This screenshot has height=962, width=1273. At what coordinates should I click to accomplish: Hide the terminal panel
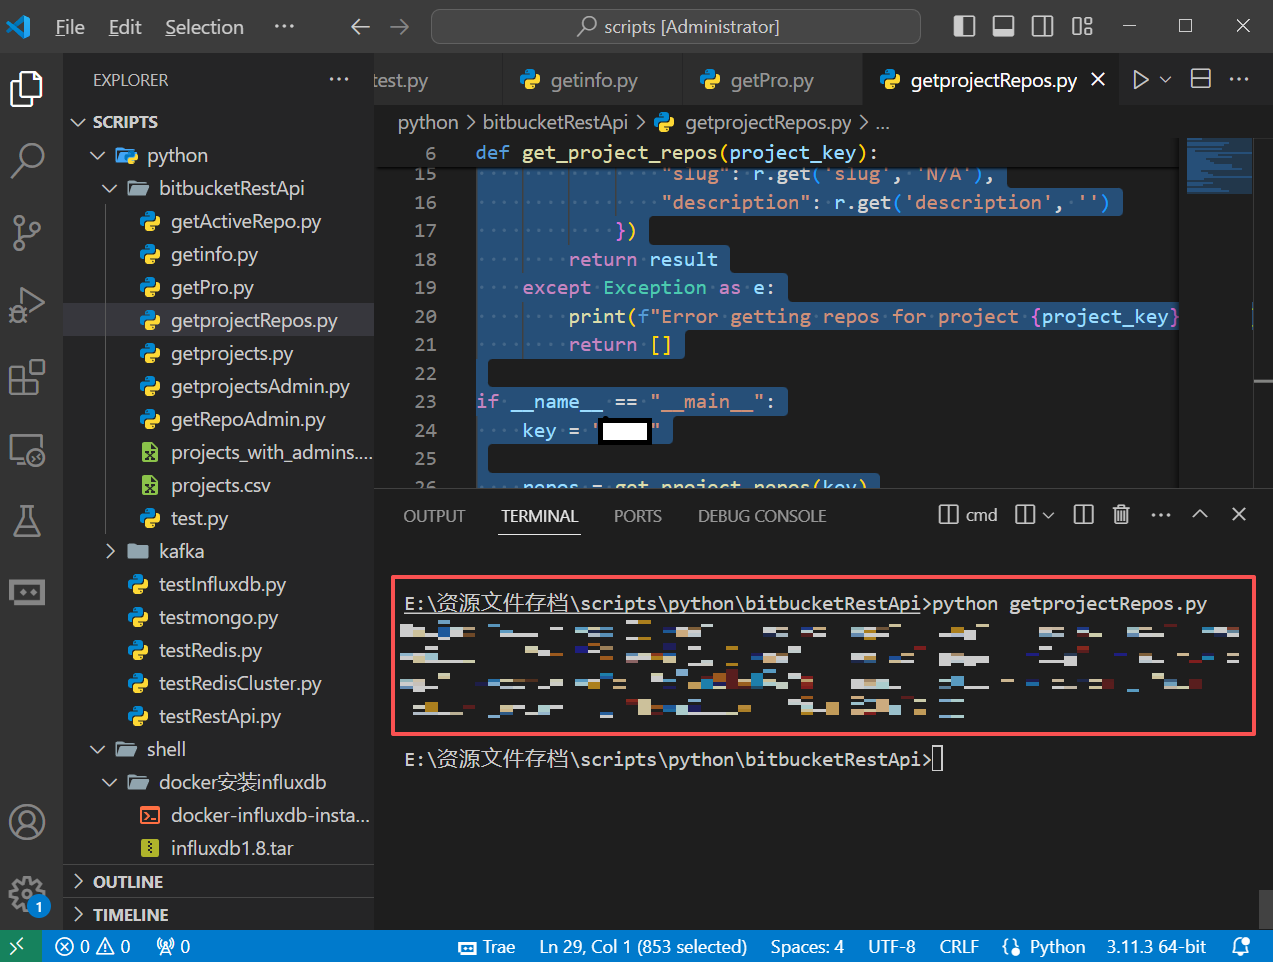tap(1239, 514)
